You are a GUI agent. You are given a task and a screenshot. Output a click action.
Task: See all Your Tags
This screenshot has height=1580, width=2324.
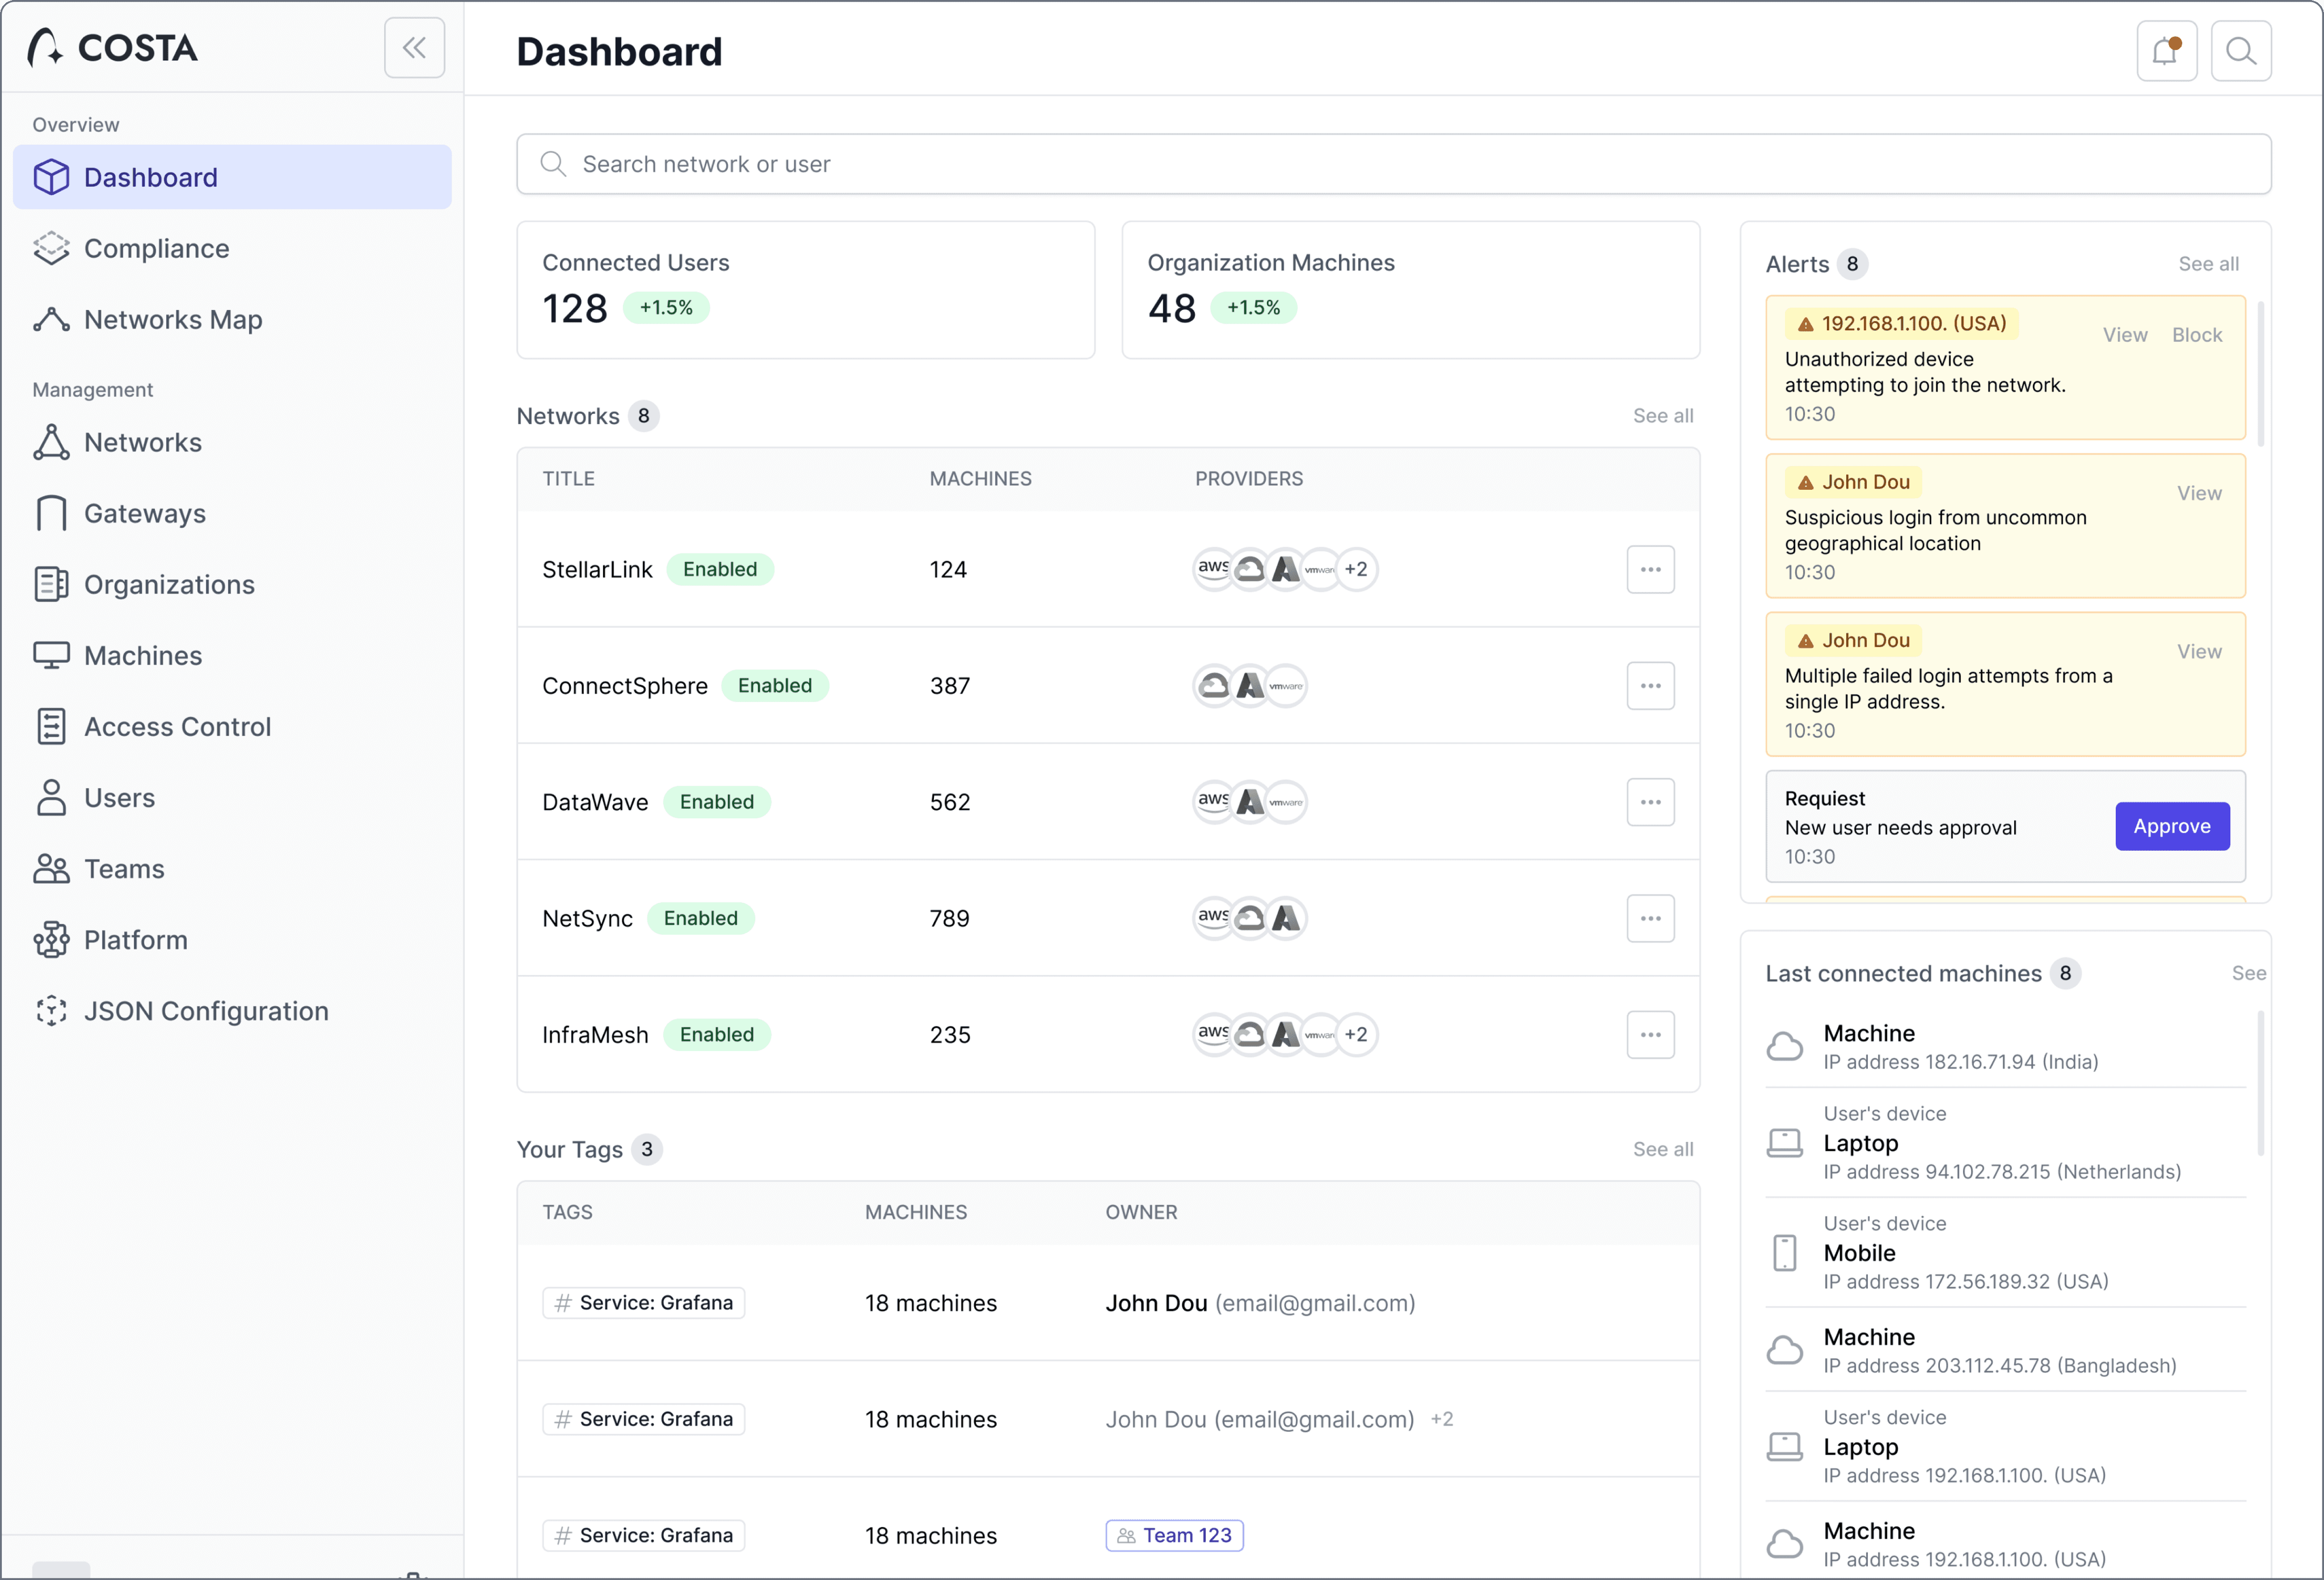[x=1663, y=1149]
